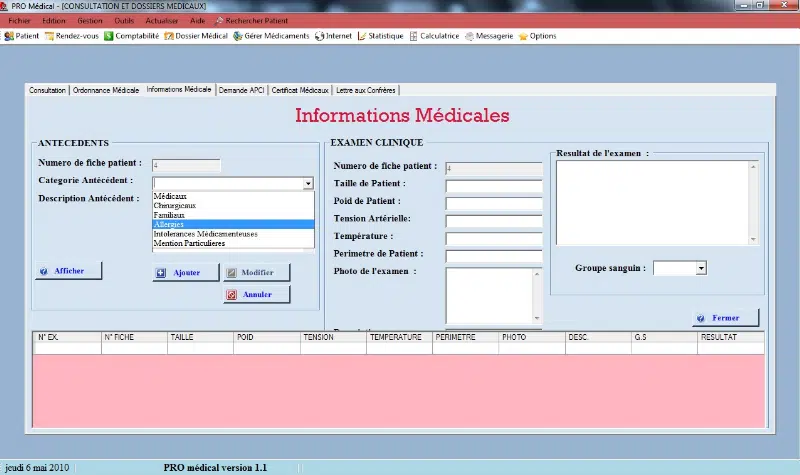Open the Aide menu
This screenshot has height=475, width=800.
coord(197,21)
